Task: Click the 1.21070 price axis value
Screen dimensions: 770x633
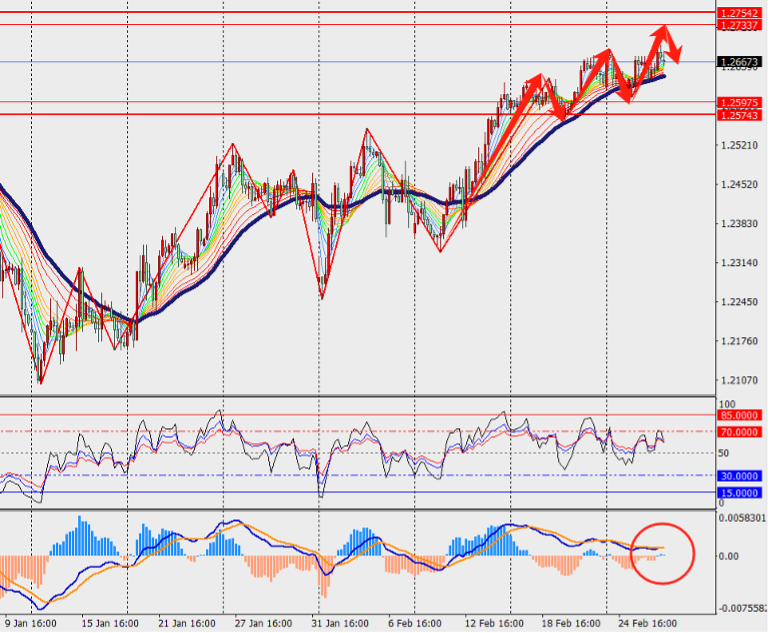Action: point(740,380)
